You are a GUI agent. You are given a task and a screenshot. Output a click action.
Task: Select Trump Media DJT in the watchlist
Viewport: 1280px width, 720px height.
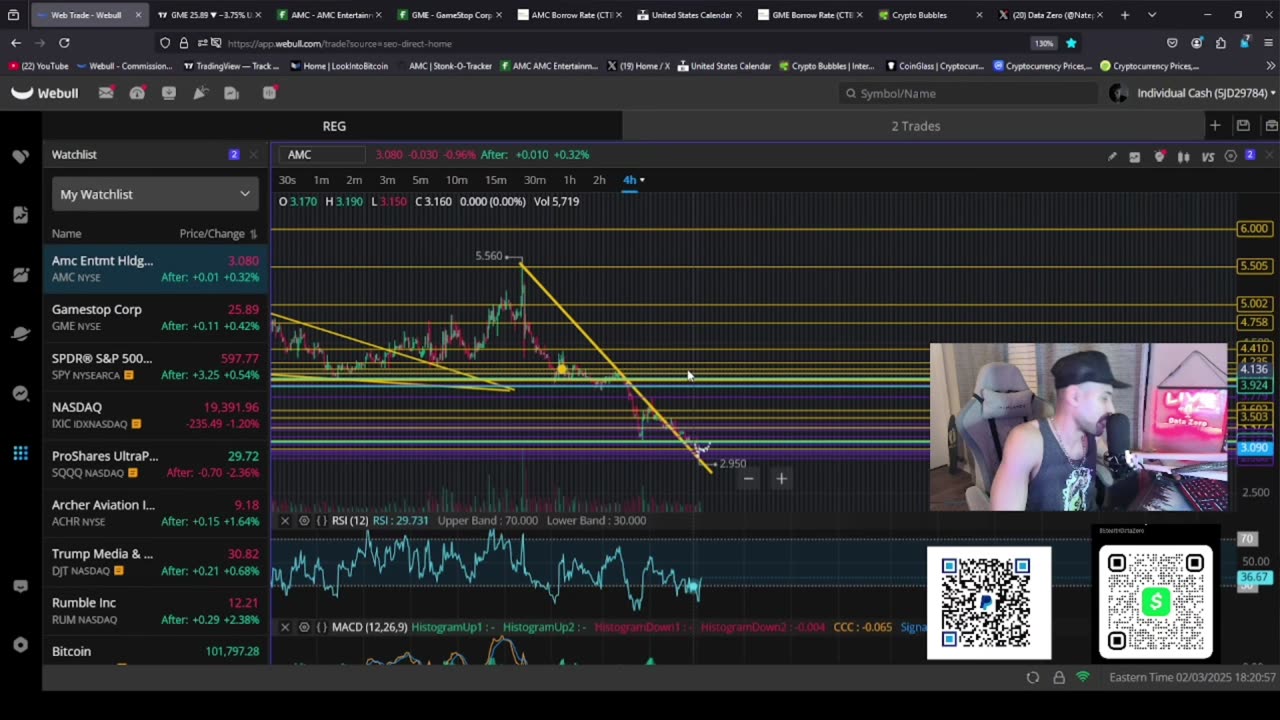point(155,562)
